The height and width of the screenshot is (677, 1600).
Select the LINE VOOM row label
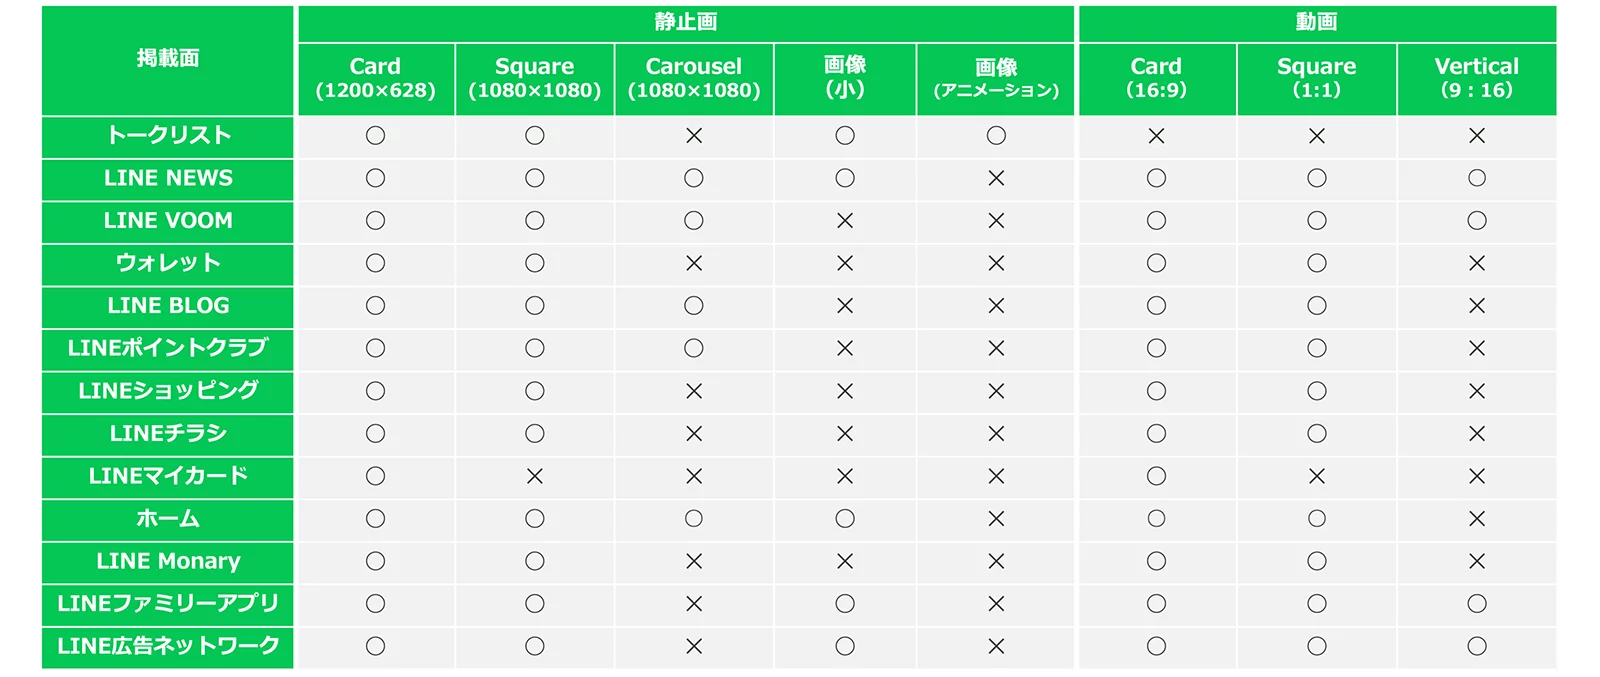pos(168,221)
